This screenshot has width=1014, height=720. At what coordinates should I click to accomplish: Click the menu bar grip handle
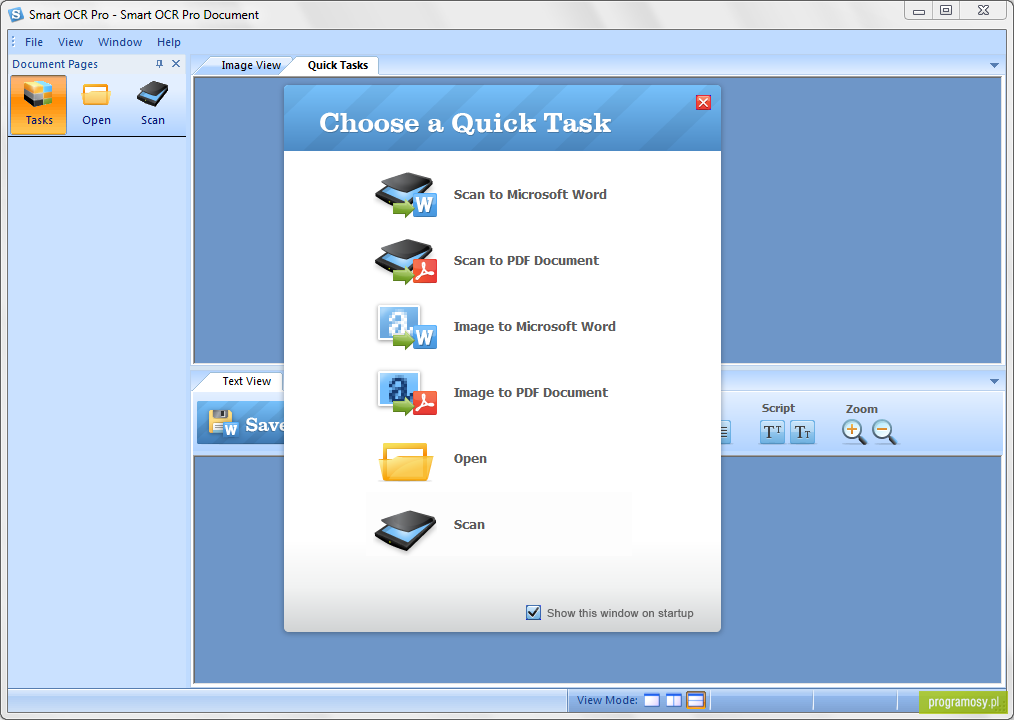coord(13,41)
